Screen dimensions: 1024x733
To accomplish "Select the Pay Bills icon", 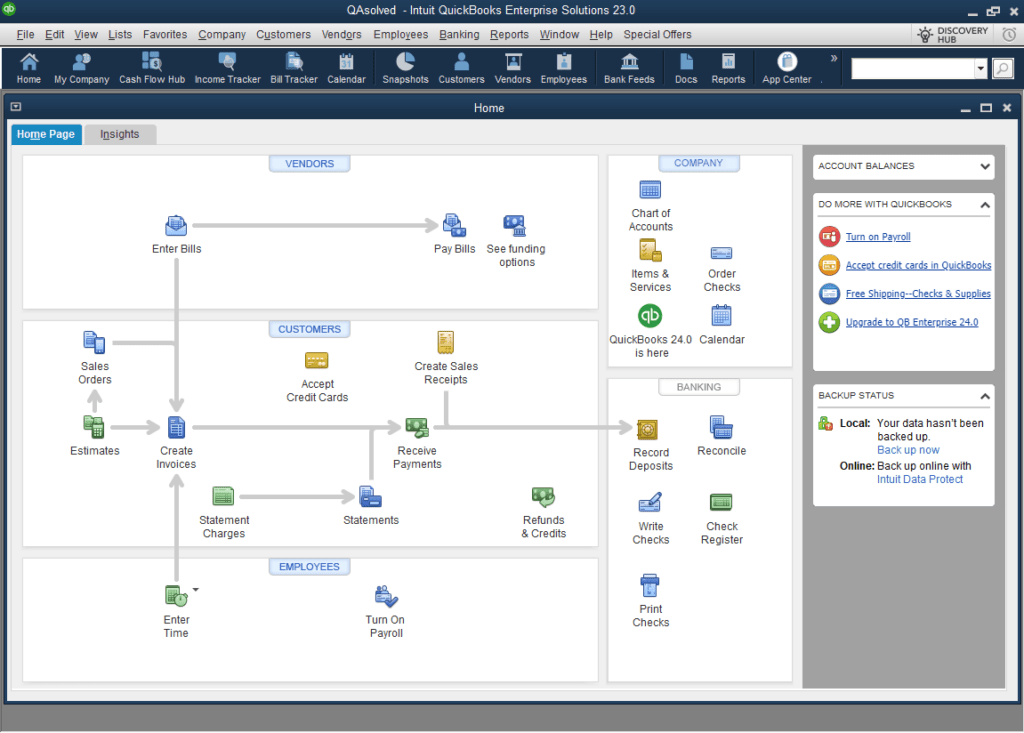I will (x=454, y=226).
